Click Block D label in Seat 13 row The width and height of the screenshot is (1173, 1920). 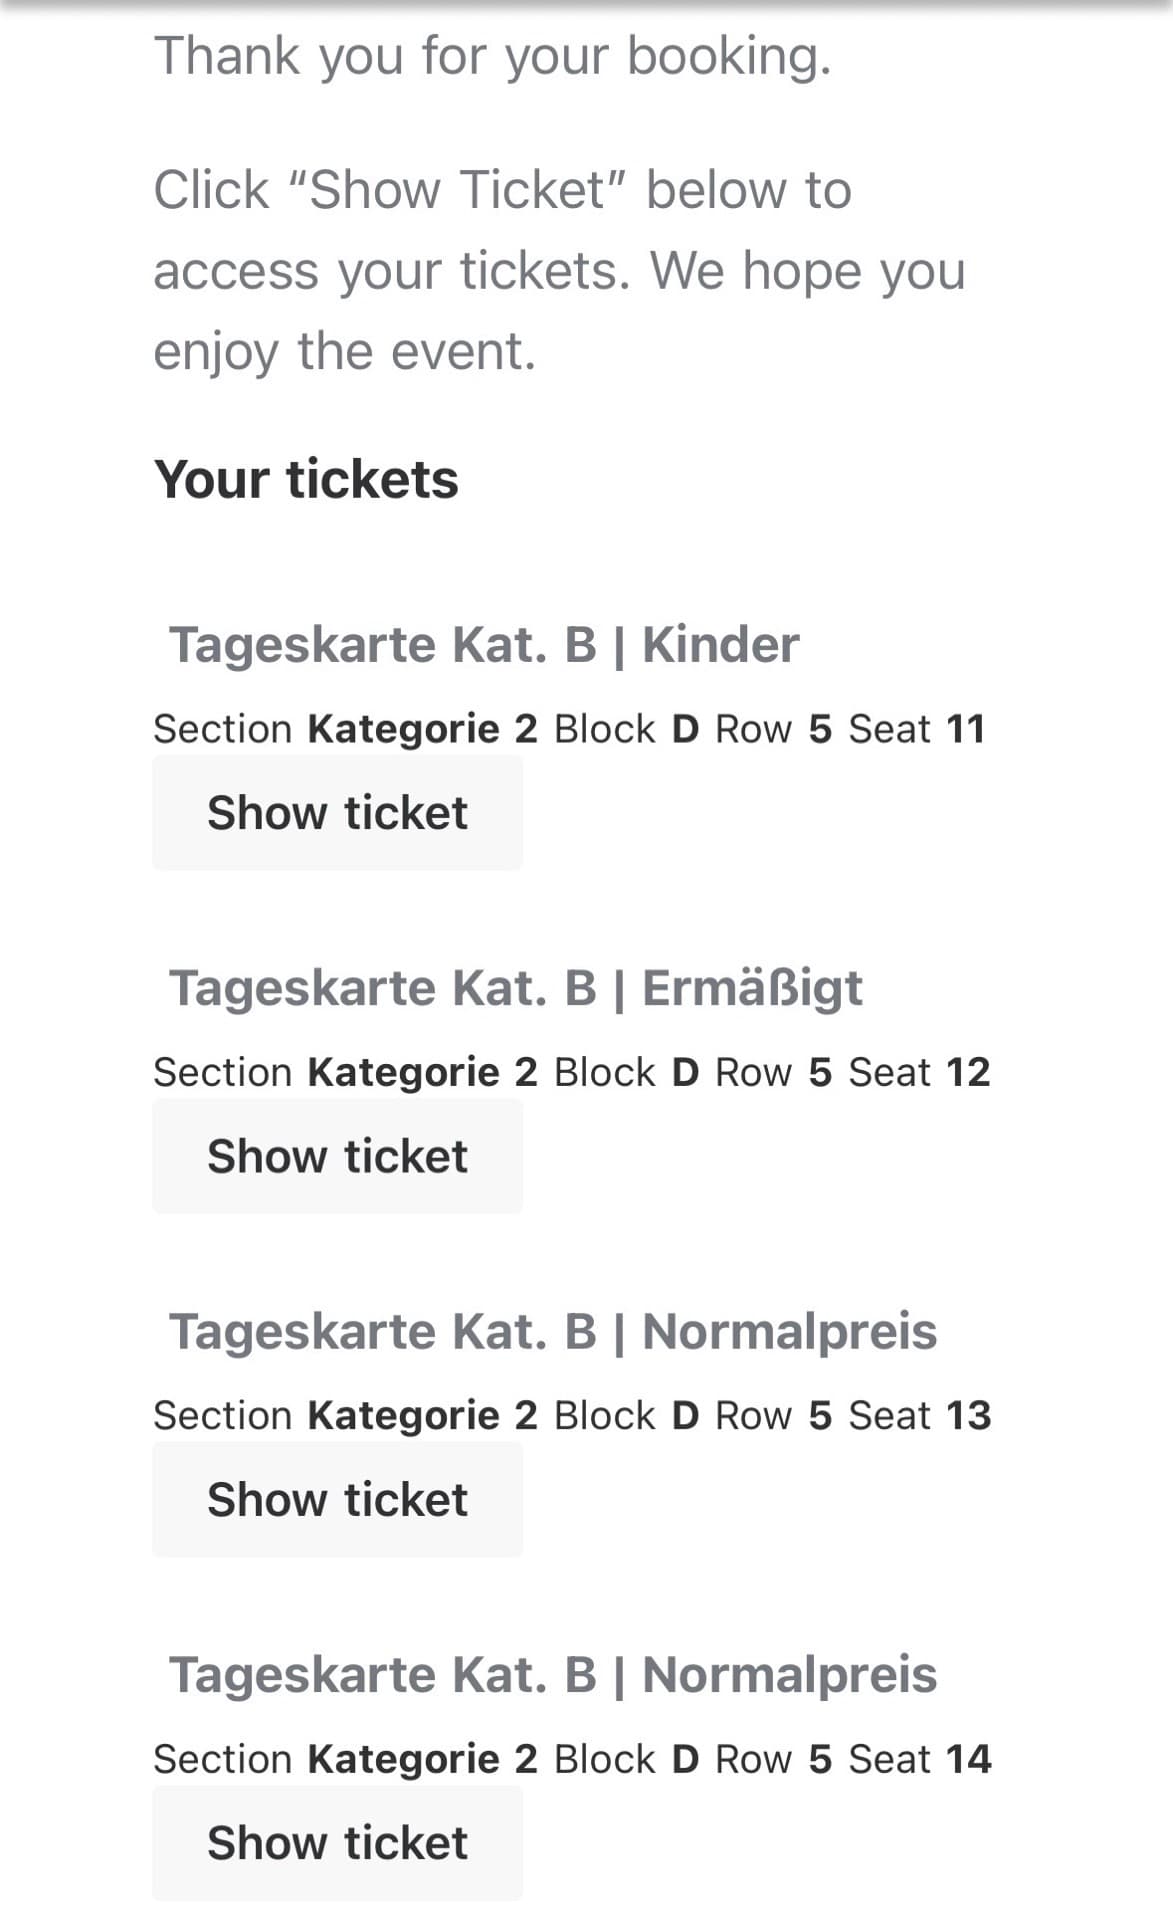click(627, 1415)
